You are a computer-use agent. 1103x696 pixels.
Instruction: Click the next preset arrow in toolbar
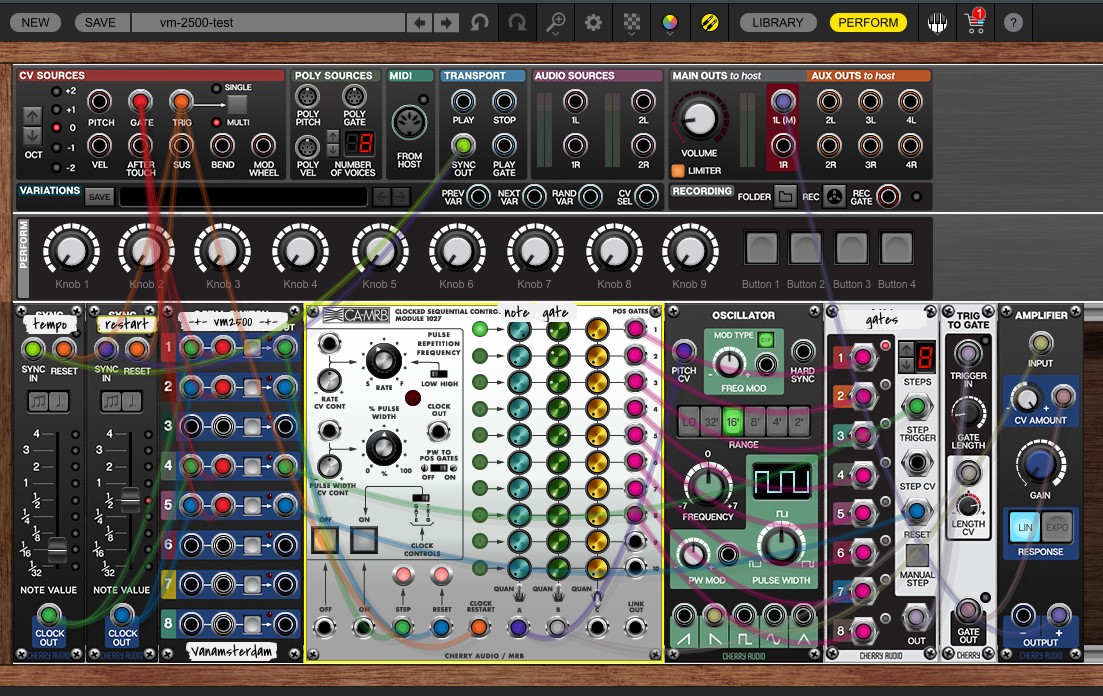click(445, 23)
